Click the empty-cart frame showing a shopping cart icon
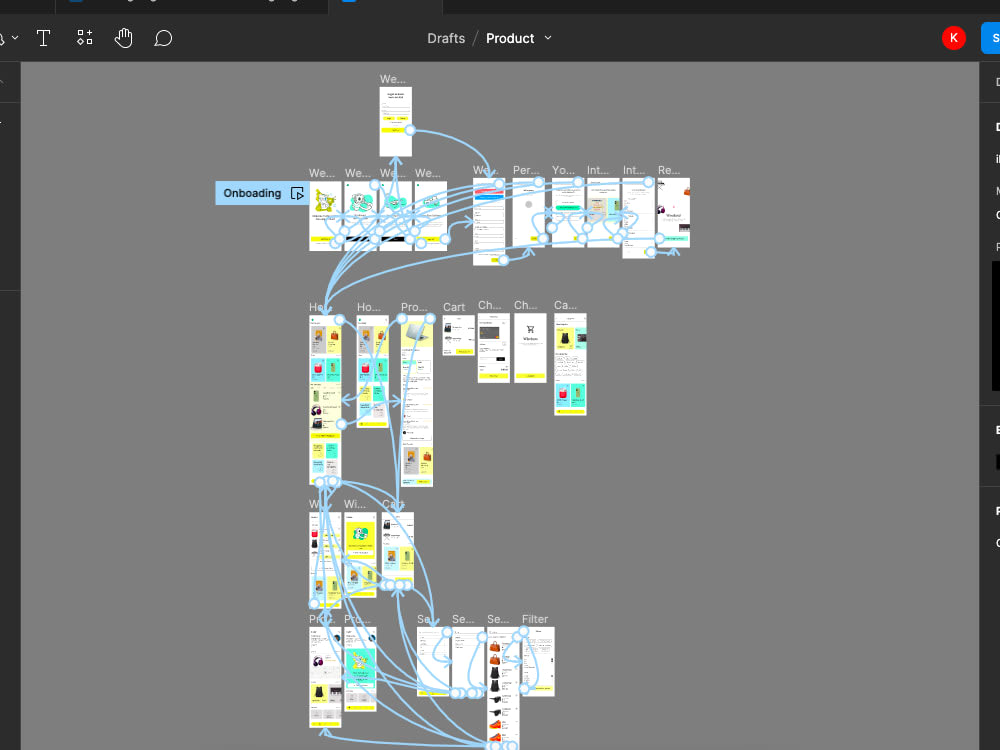This screenshot has width=1000, height=750. tap(530, 348)
